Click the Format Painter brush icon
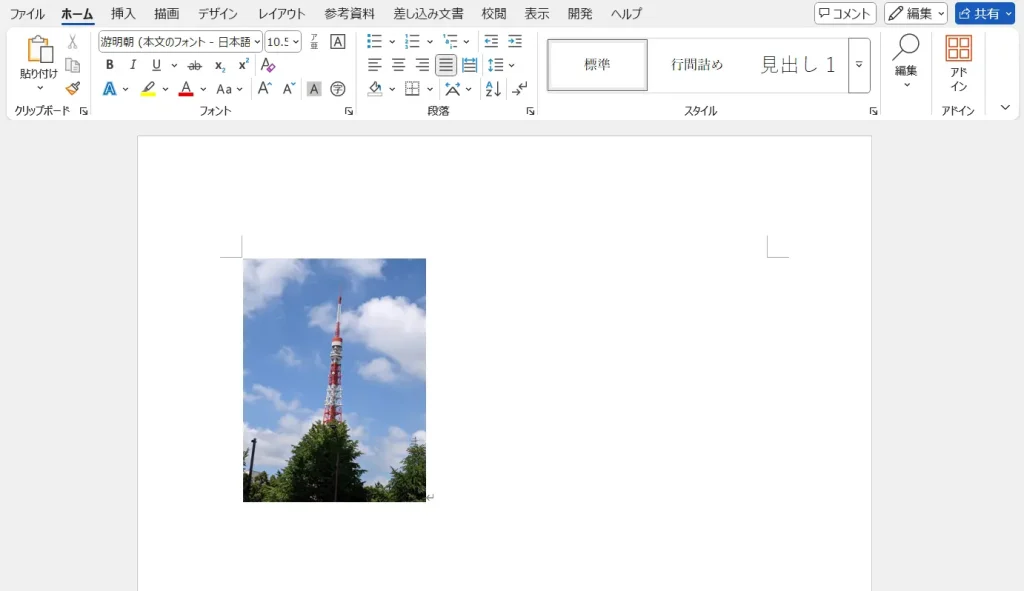The height and width of the screenshot is (591, 1024). (72, 88)
